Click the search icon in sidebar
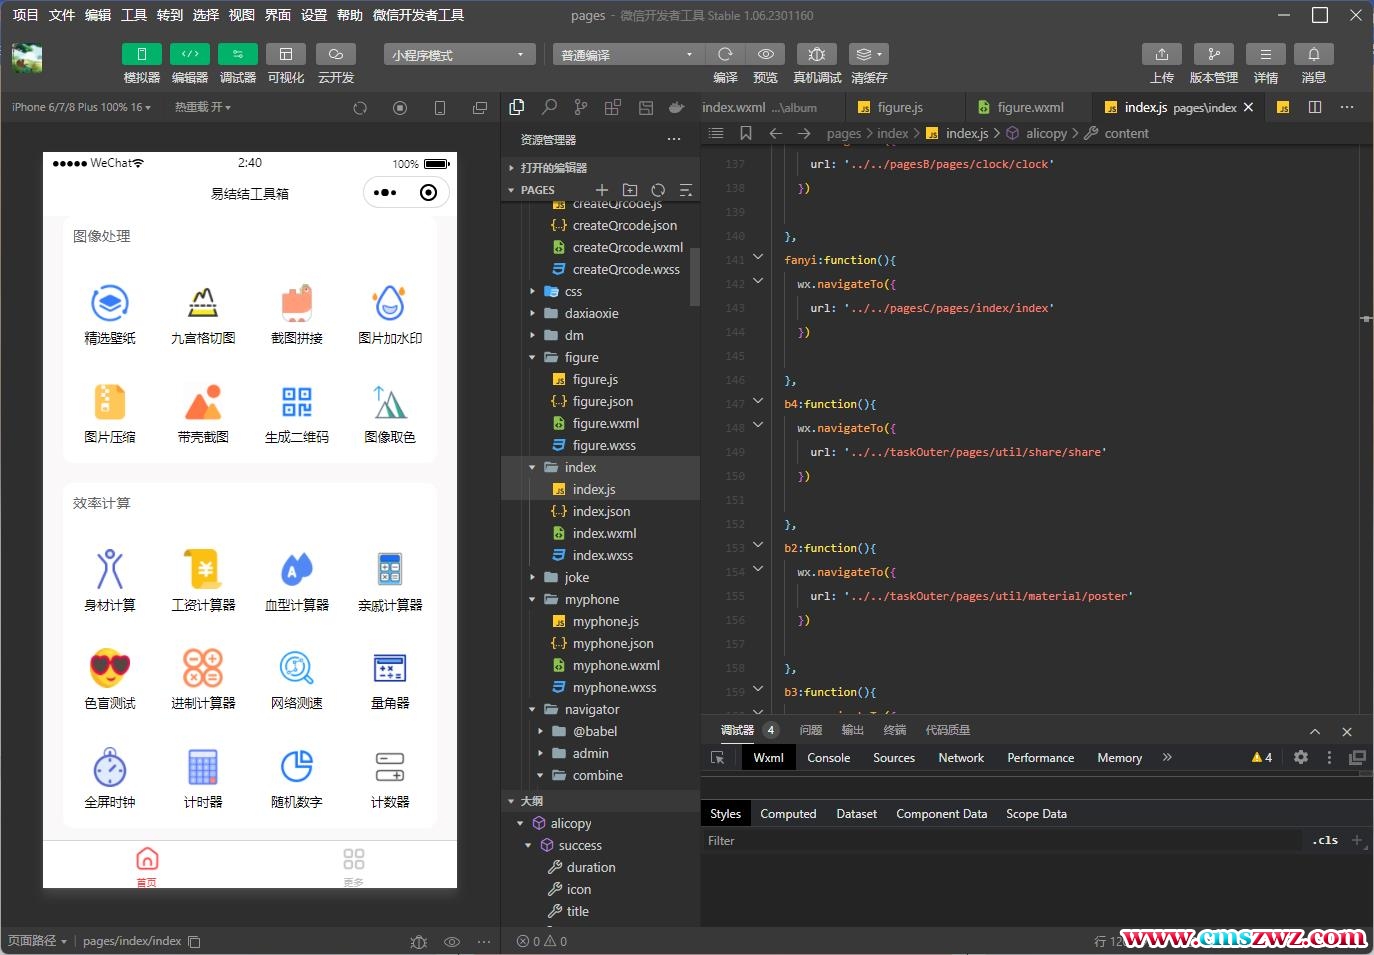The width and height of the screenshot is (1374, 955). coord(549,107)
